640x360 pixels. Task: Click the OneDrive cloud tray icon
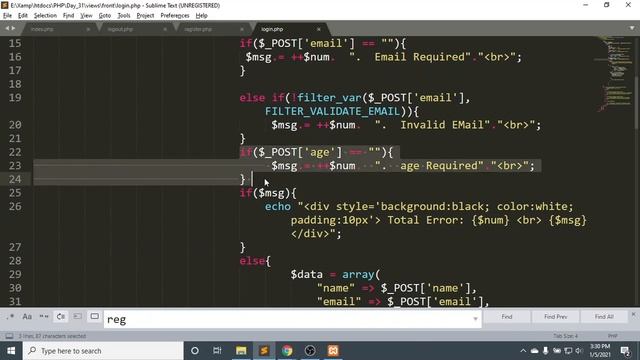pos(534,351)
